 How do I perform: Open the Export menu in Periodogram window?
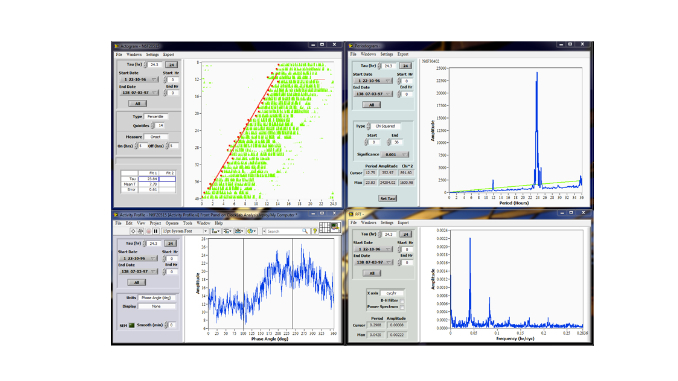pos(403,54)
